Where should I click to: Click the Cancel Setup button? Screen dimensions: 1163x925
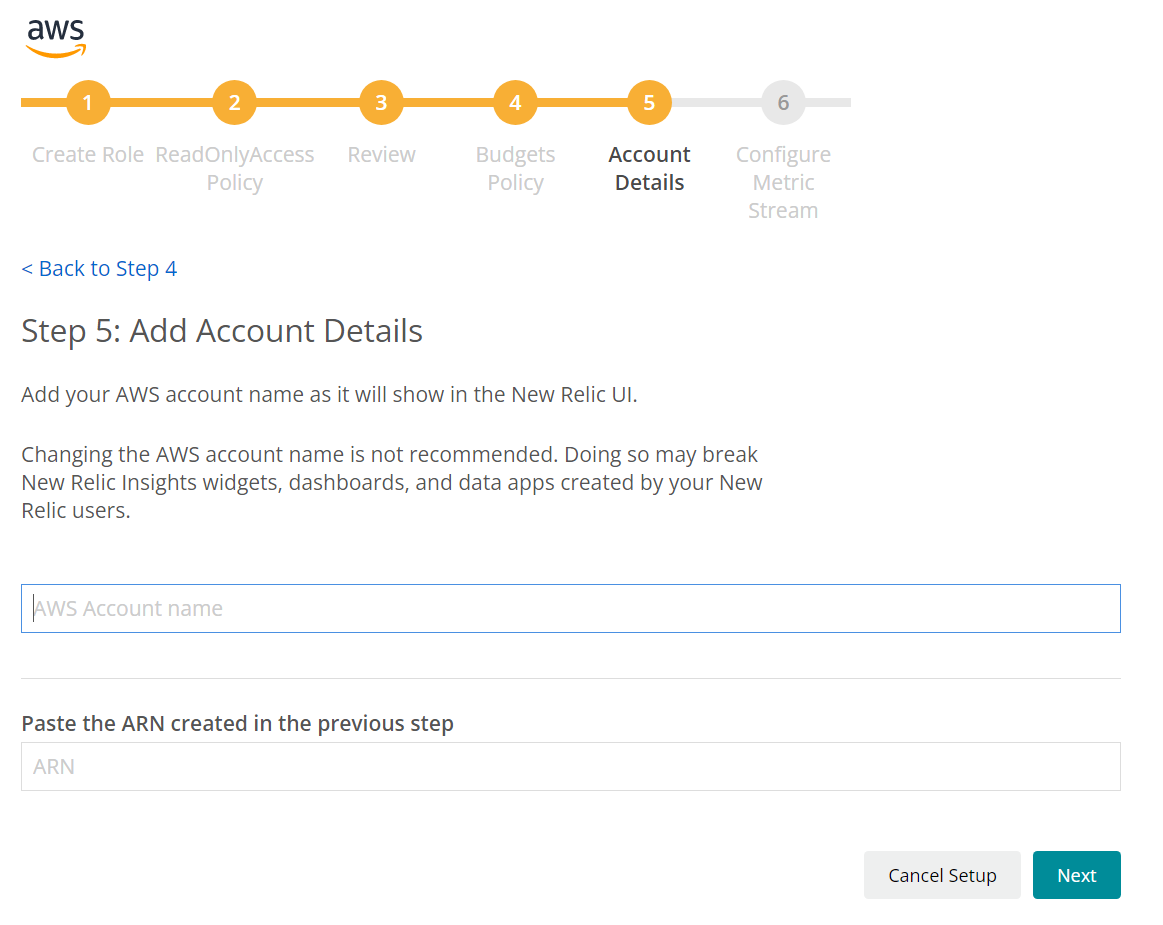[942, 875]
